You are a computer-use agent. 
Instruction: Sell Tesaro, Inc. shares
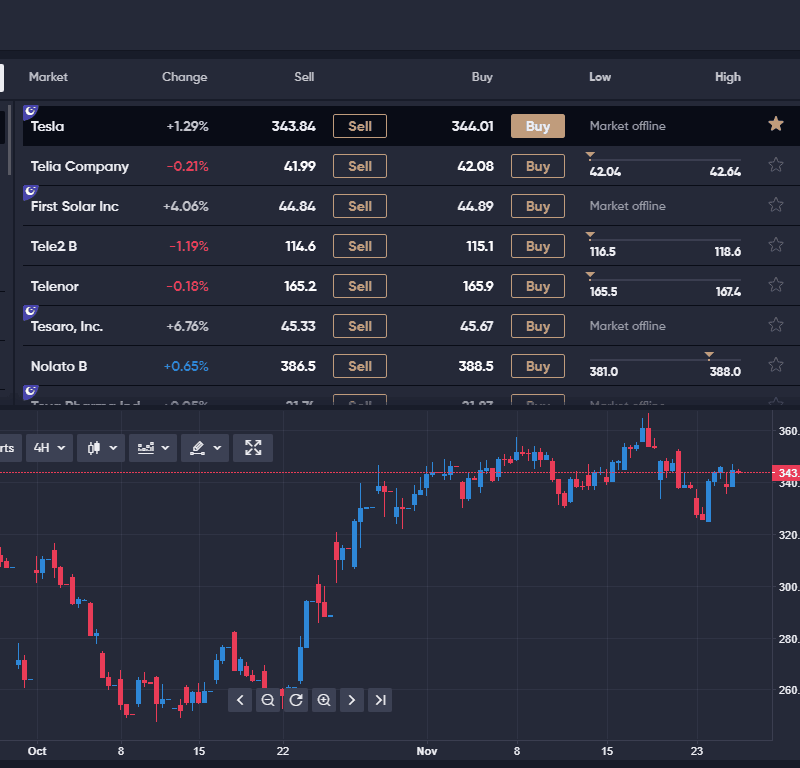pyautogui.click(x=360, y=326)
